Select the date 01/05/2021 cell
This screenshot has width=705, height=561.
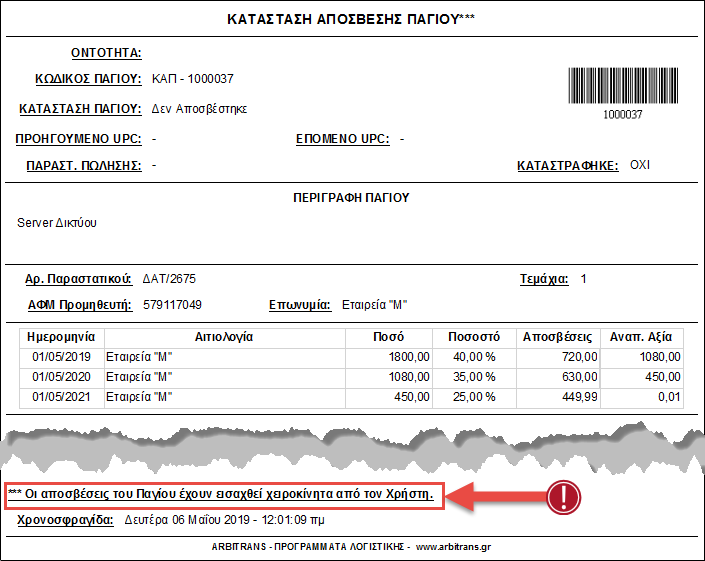62,397
